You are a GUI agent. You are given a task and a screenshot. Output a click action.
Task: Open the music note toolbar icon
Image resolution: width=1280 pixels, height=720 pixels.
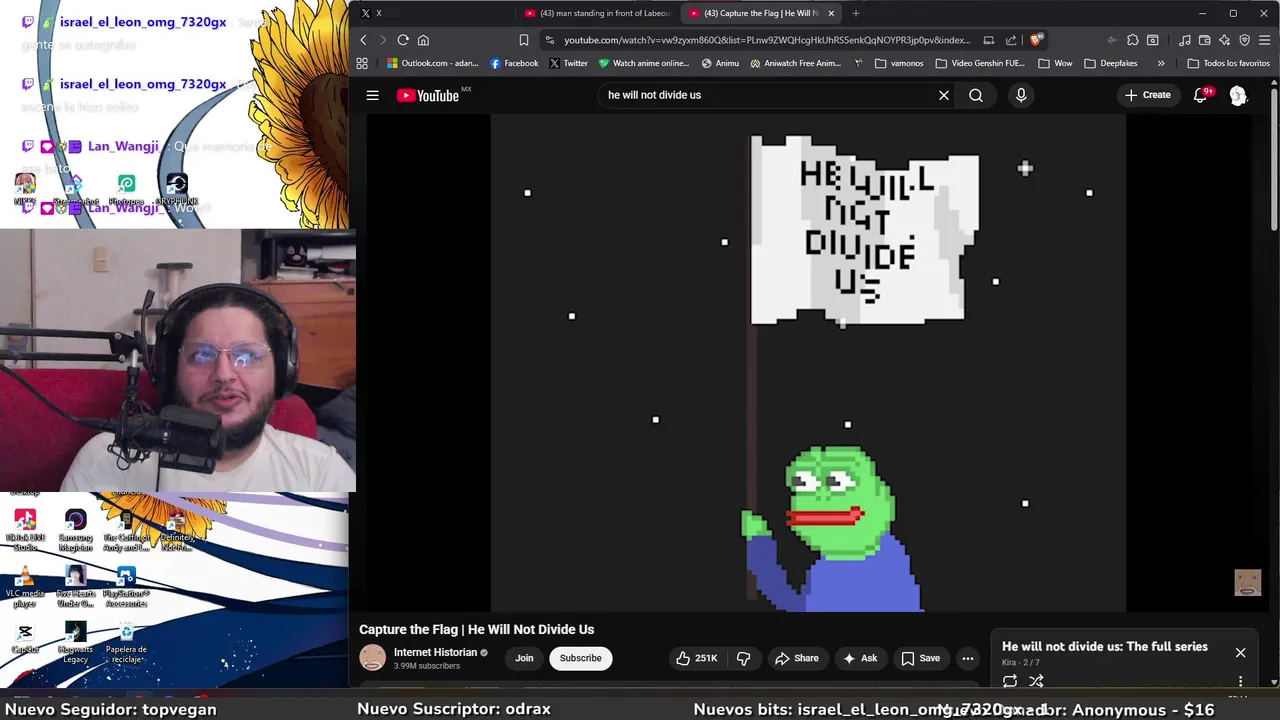tap(1184, 40)
